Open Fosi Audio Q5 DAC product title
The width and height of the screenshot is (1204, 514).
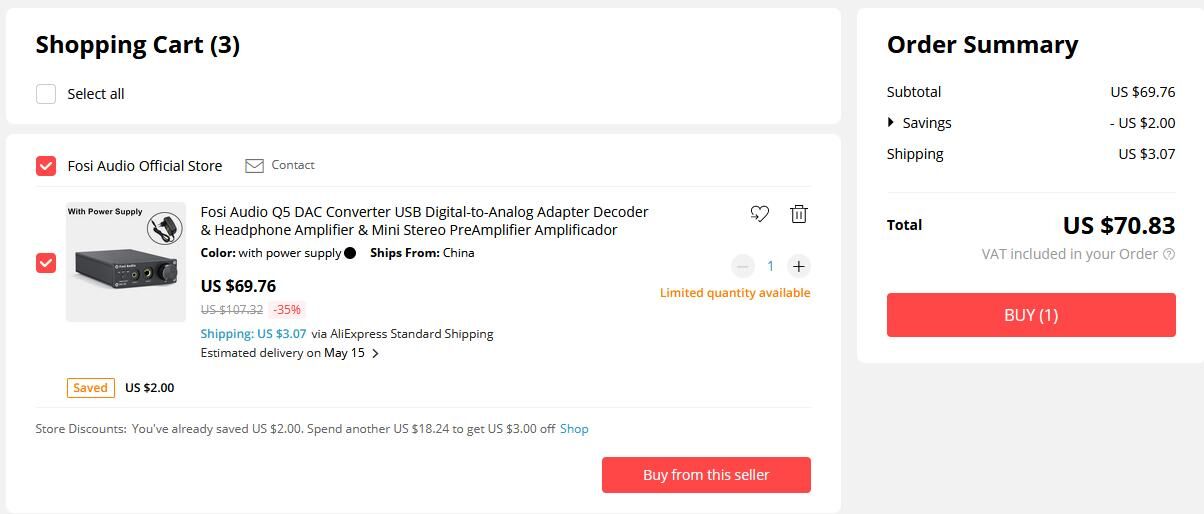pyautogui.click(x=424, y=221)
